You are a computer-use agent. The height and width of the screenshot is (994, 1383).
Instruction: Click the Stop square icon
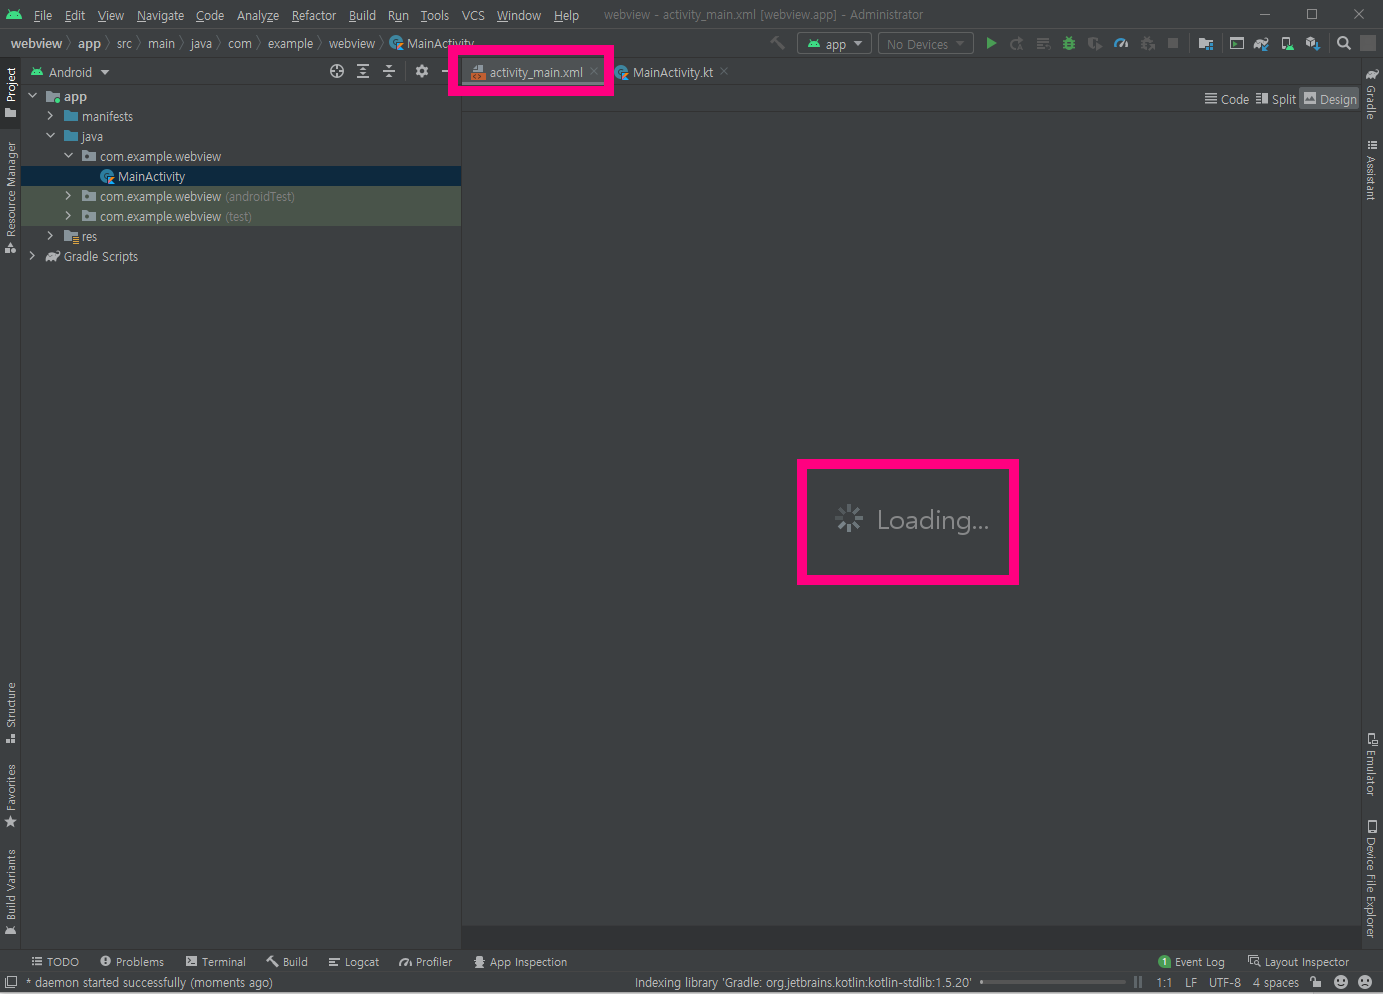pos(1173,43)
